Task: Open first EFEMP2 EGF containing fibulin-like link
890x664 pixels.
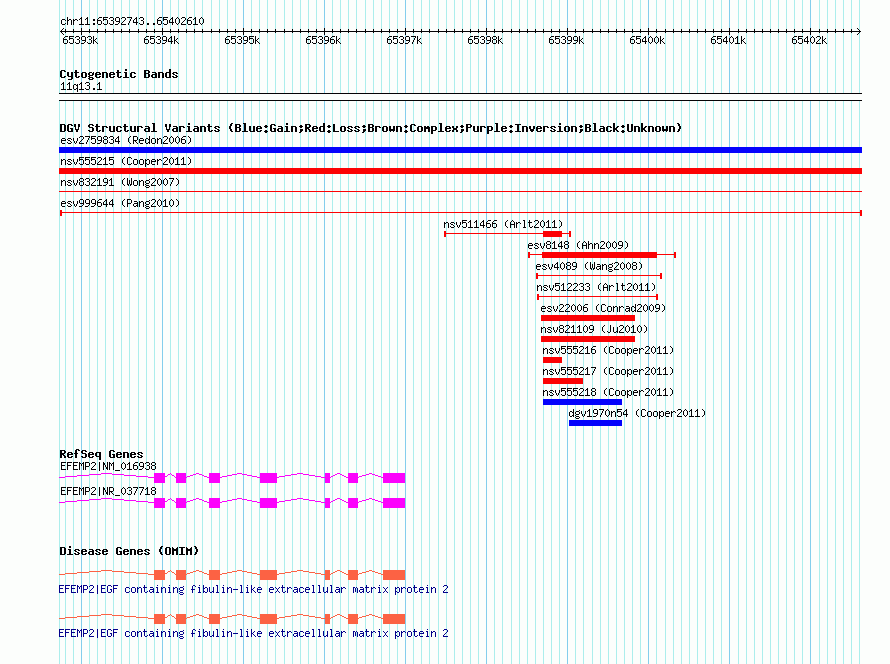Action: [x=253, y=589]
